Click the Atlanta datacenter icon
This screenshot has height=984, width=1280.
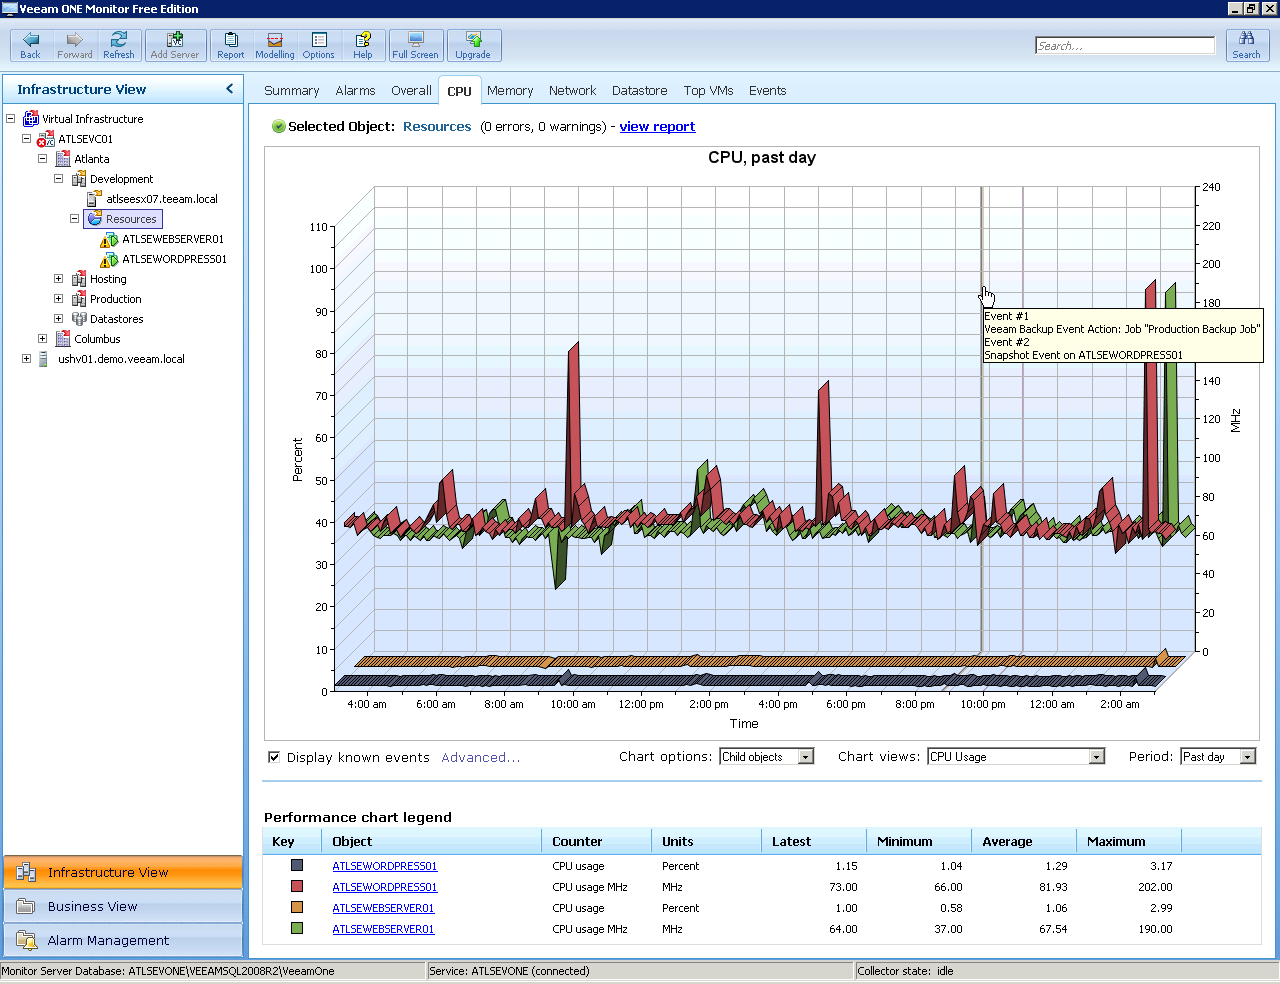(x=63, y=159)
